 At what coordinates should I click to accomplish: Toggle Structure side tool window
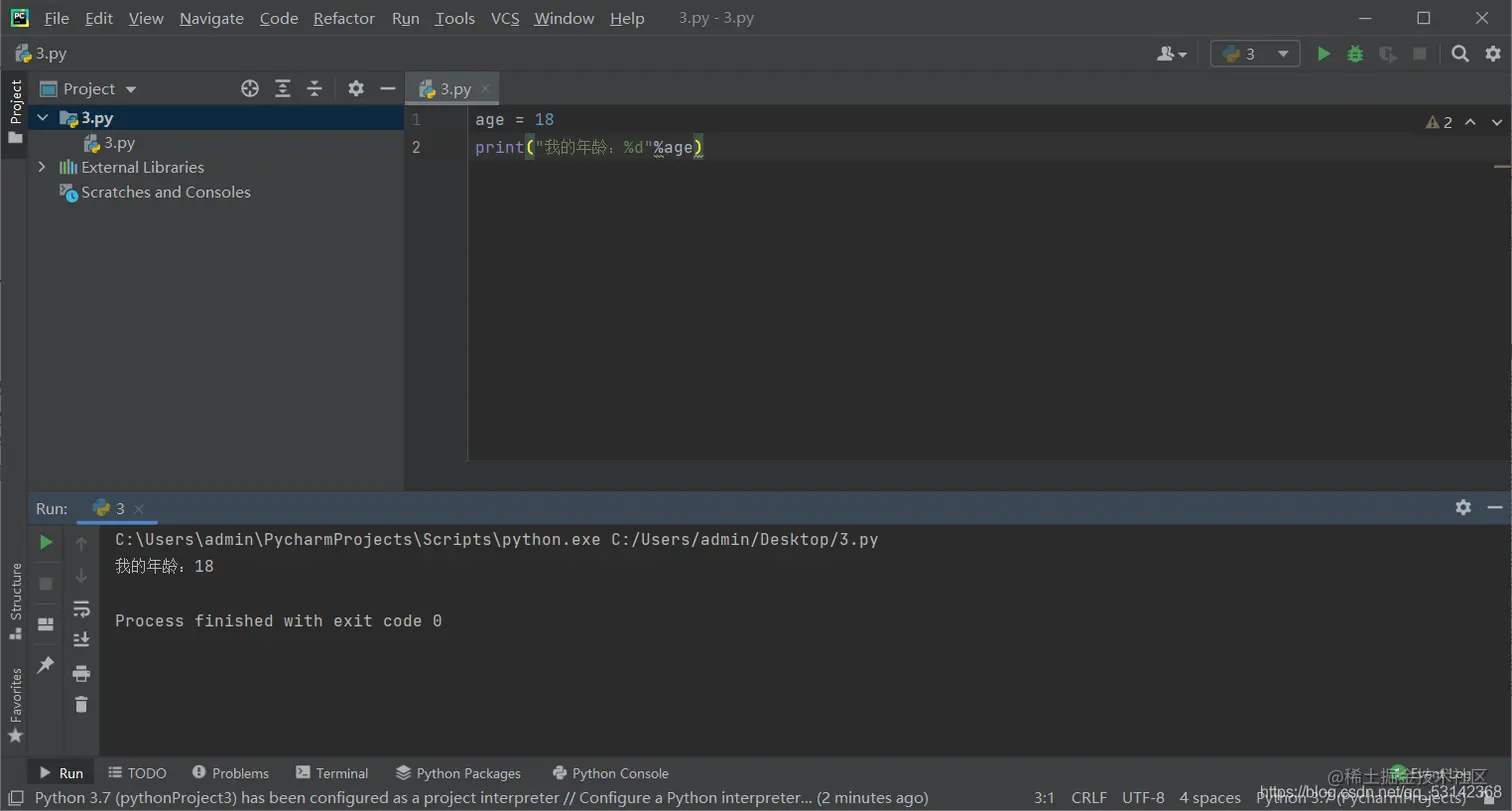click(15, 601)
